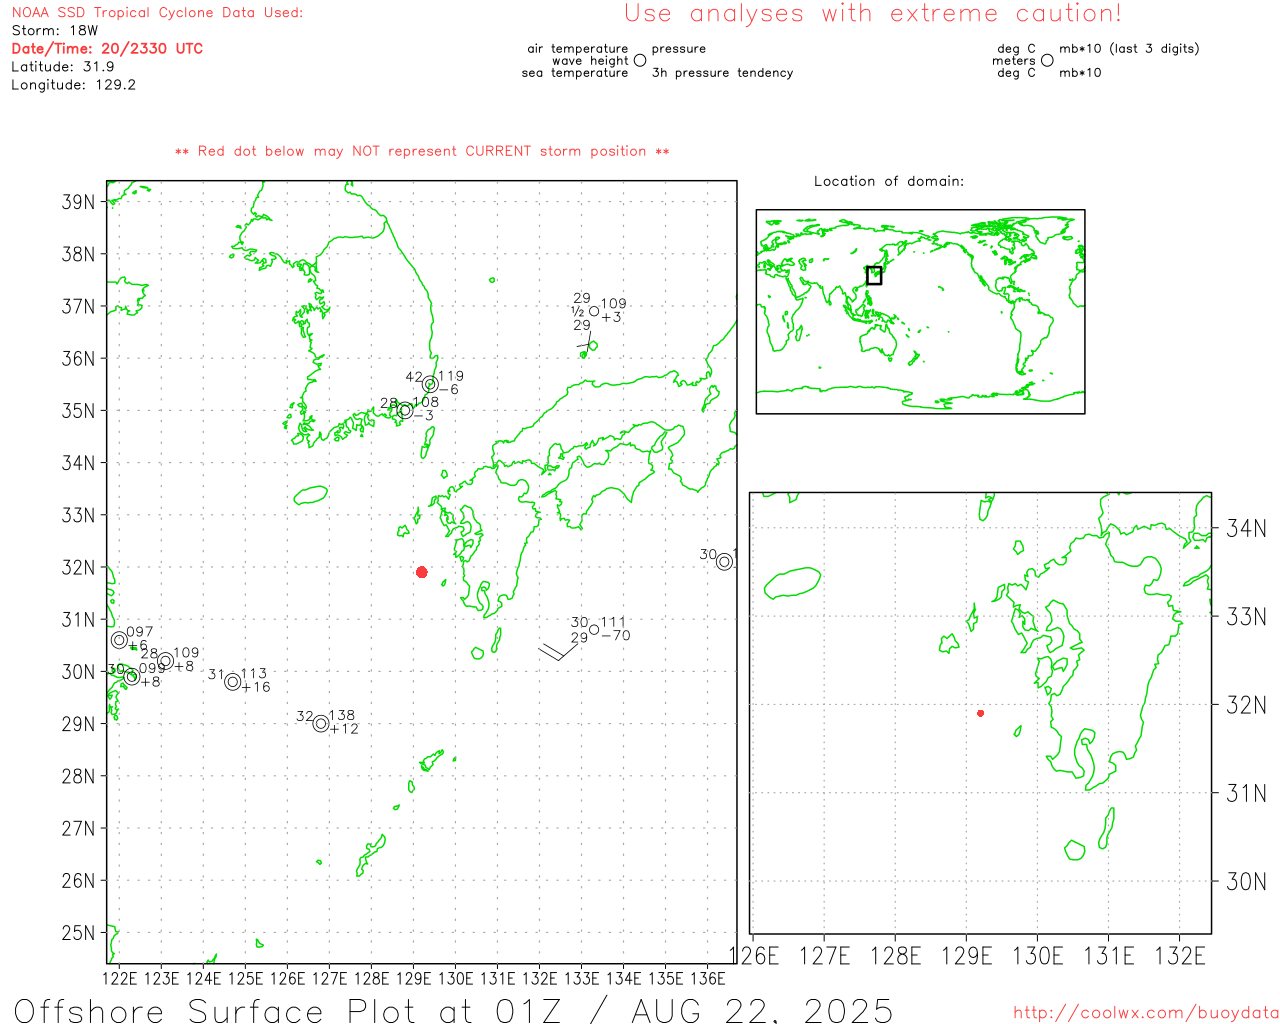Click black domain box on world map
Image resolution: width=1280 pixels, height=1024 pixels.
pyautogui.click(x=874, y=275)
